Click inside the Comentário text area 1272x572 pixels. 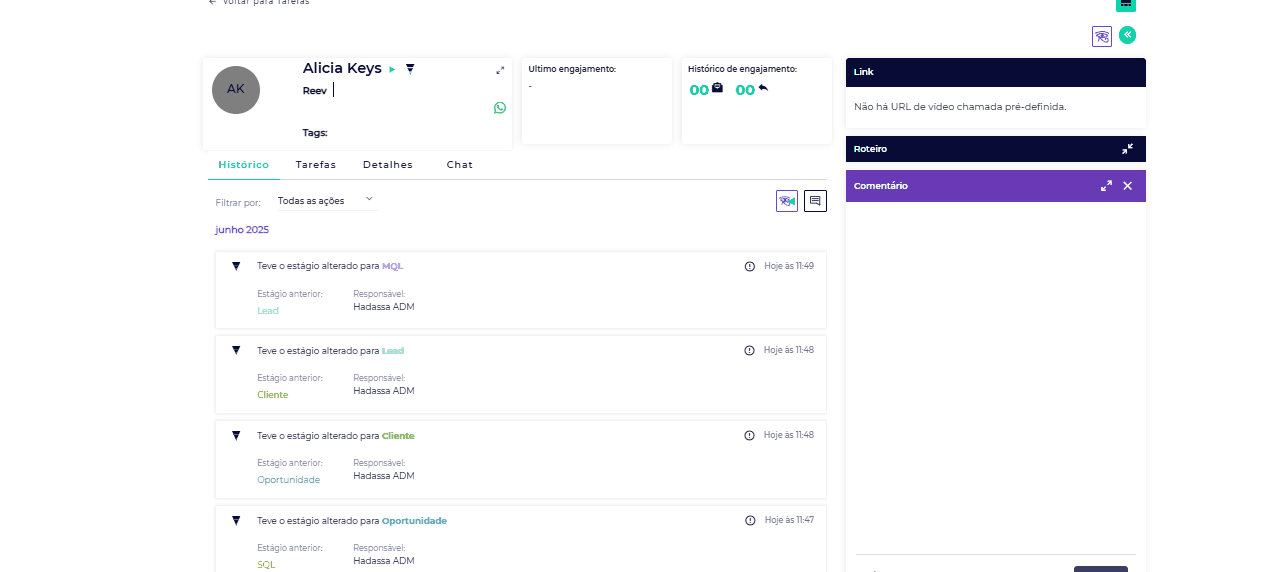point(996,377)
